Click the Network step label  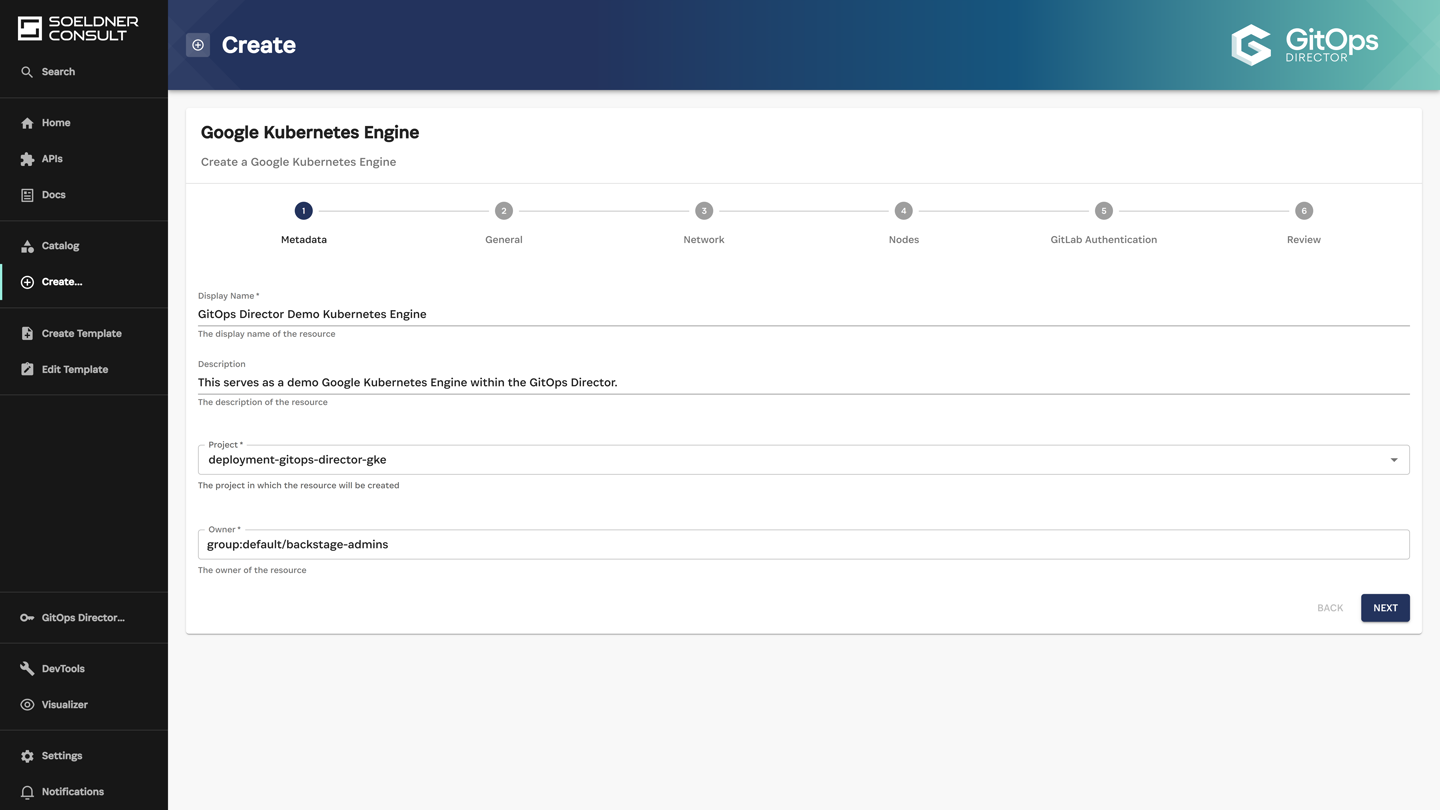pyautogui.click(x=704, y=240)
